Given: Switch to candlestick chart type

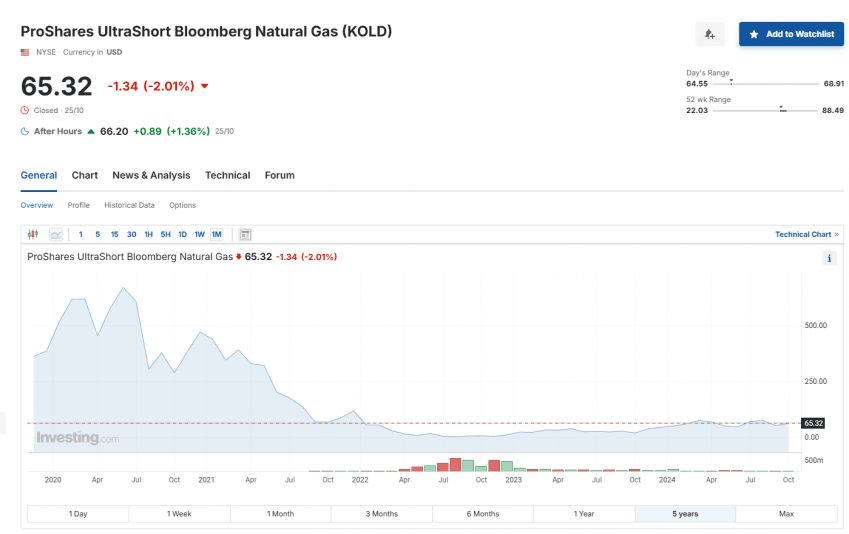Looking at the screenshot, I should click(x=33, y=234).
